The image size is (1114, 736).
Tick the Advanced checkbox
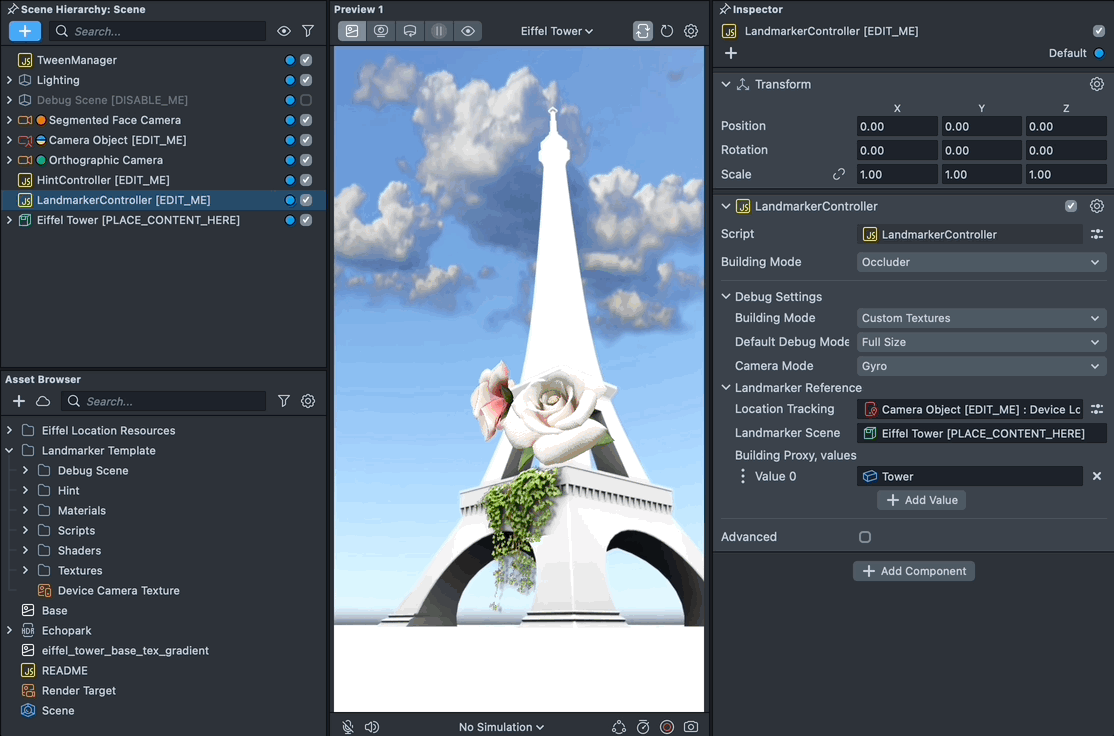click(865, 537)
